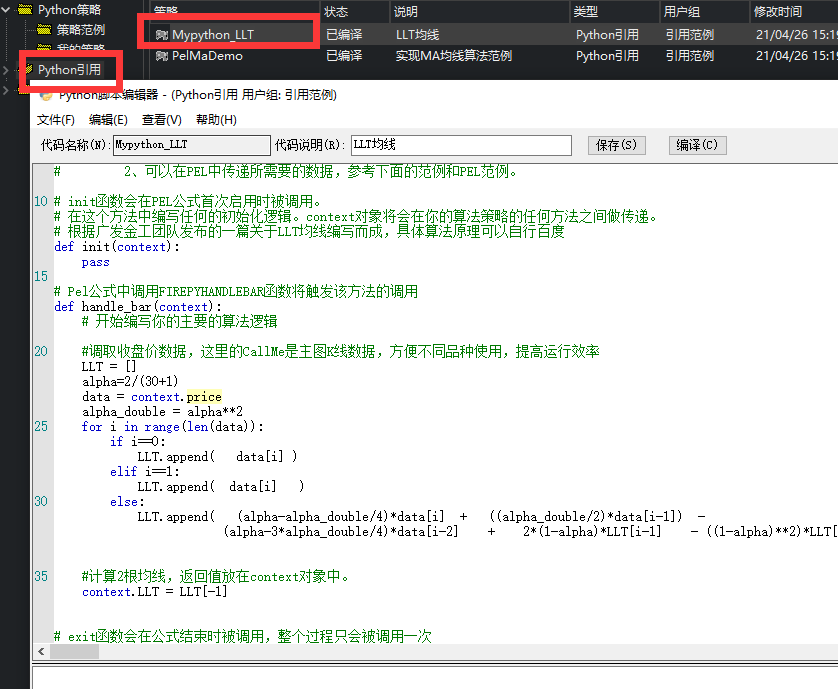
Task: Click the 代码名称 input field
Action: coord(192,145)
